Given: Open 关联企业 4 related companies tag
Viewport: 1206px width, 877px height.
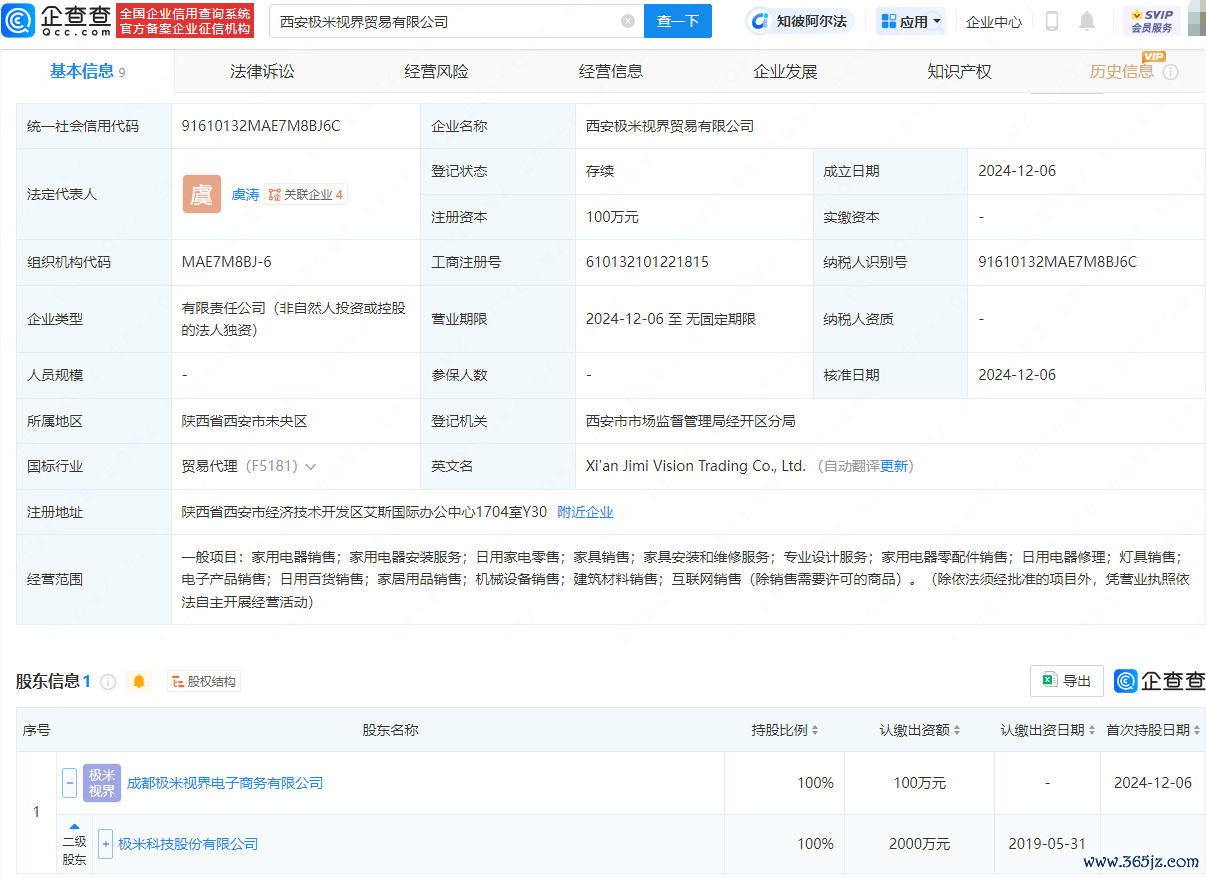Looking at the screenshot, I should coord(306,195).
